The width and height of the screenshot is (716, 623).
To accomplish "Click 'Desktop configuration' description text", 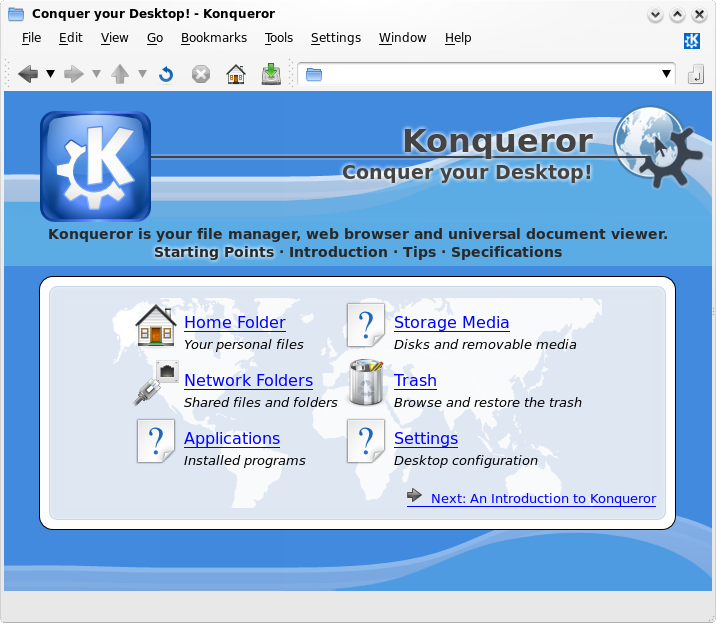I will click(x=466, y=460).
